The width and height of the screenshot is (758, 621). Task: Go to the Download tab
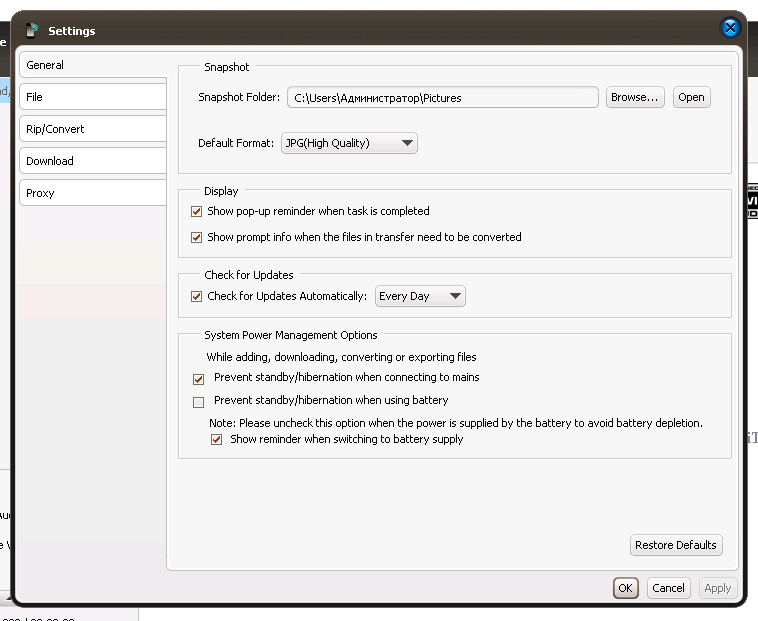[x=93, y=161]
